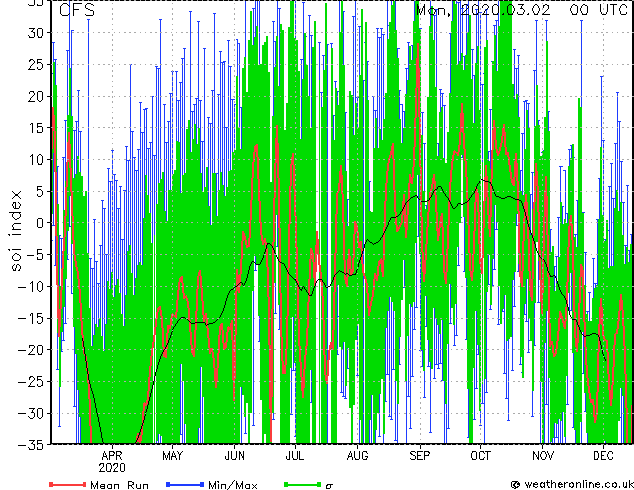Click the '-10' y-axis tick label
The width and height of the screenshot is (634, 490).
(32, 286)
